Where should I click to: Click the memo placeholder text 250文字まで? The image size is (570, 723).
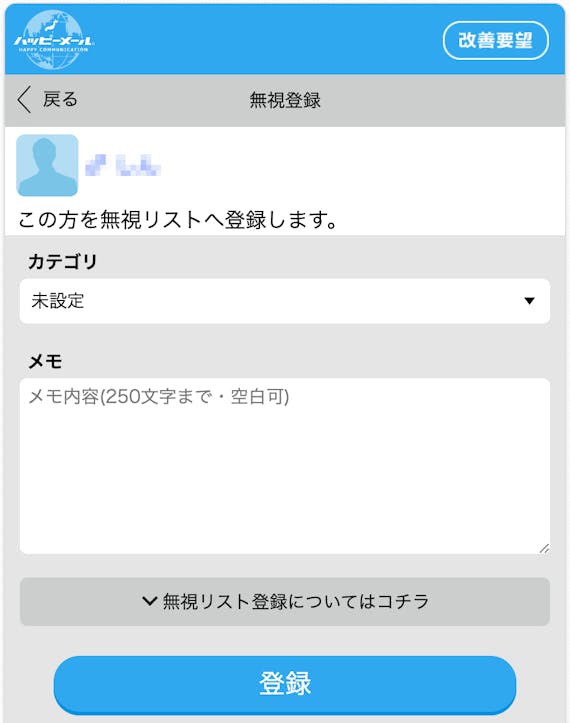[x=159, y=397]
